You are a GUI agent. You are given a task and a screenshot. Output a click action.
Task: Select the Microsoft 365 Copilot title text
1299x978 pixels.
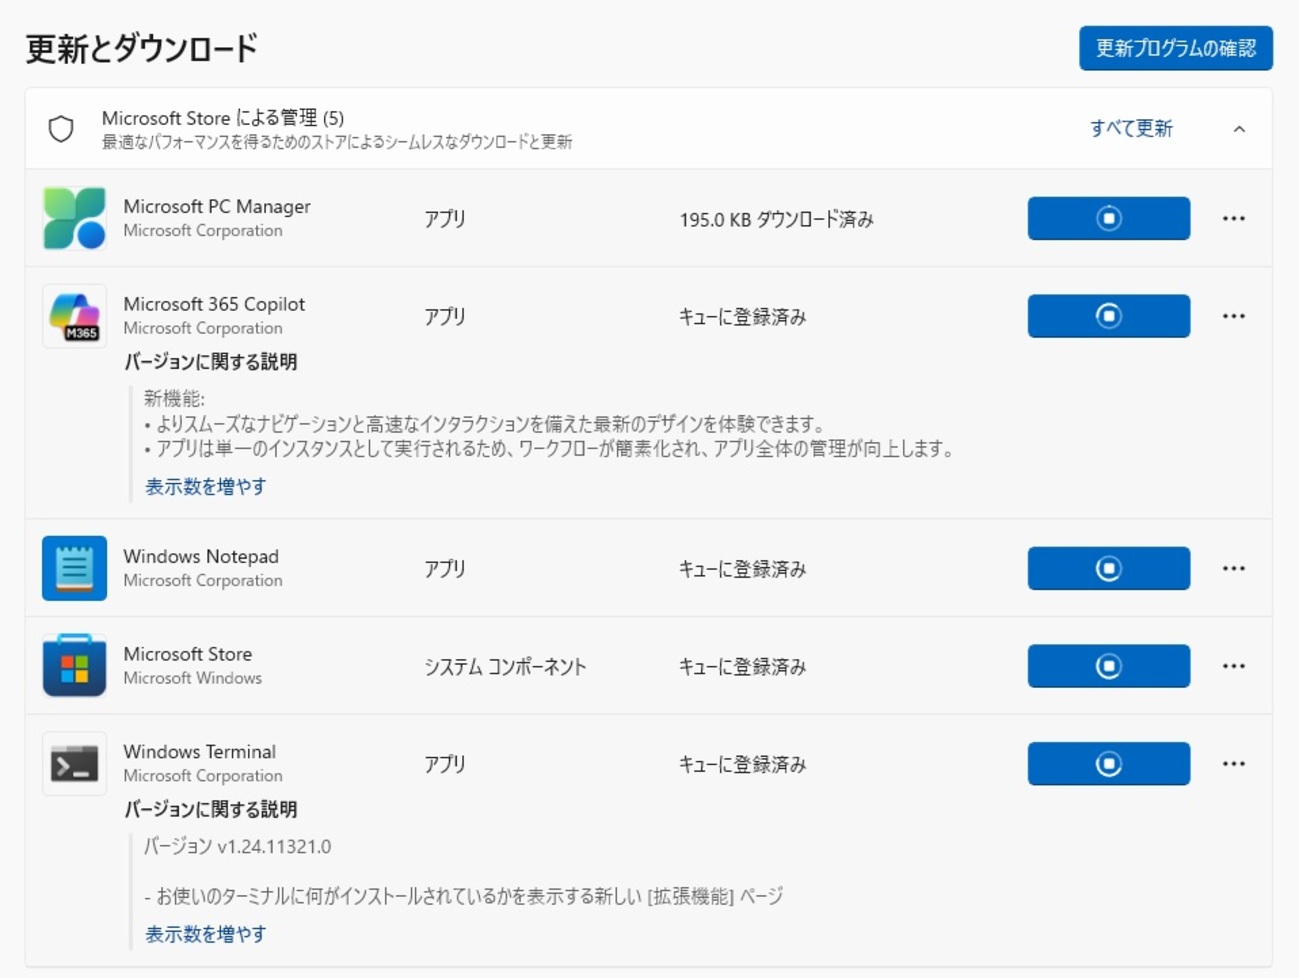coord(214,304)
